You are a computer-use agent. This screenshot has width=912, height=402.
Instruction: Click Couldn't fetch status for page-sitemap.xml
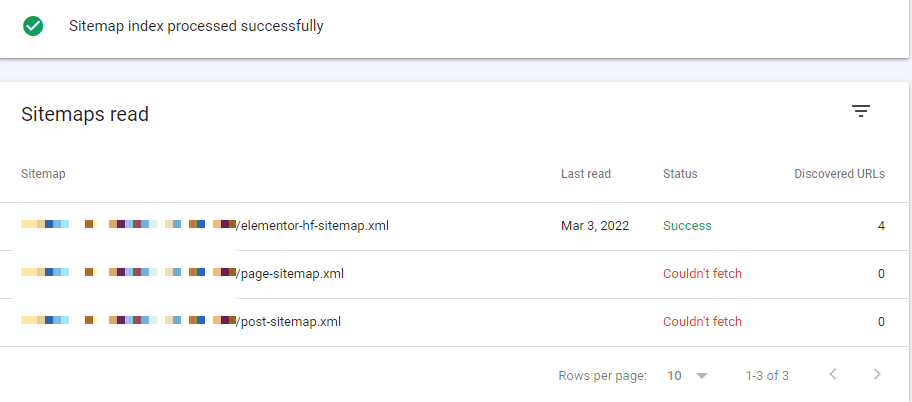tap(702, 273)
